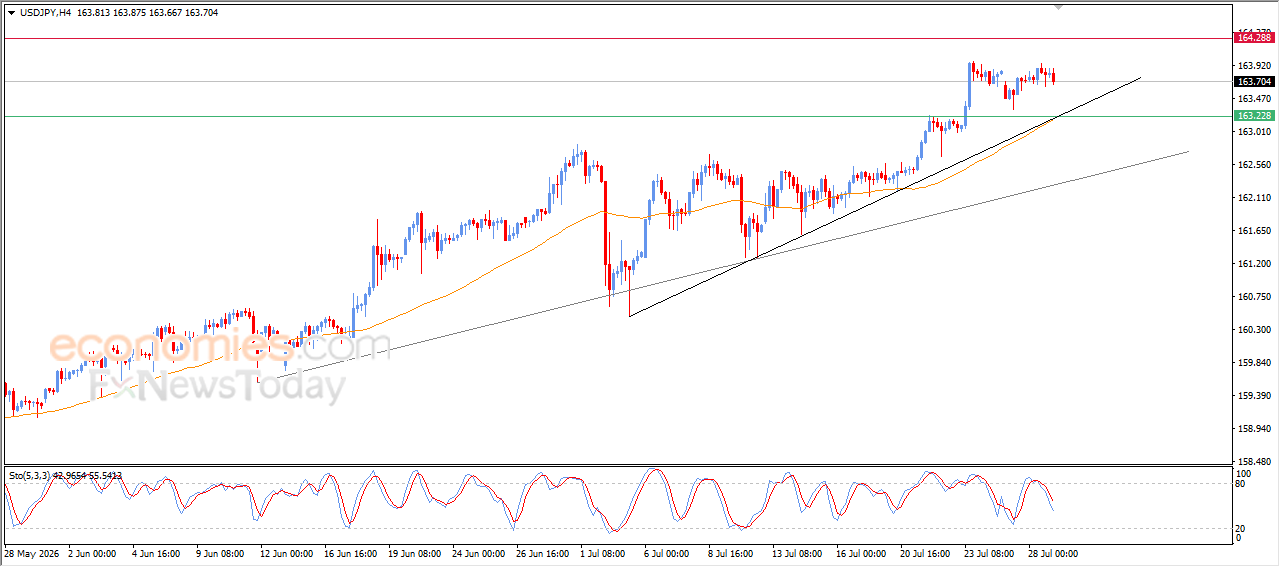This screenshot has height=567, width=1280.
Task: Click the stochastic scale value 20
Action: click(x=1242, y=527)
